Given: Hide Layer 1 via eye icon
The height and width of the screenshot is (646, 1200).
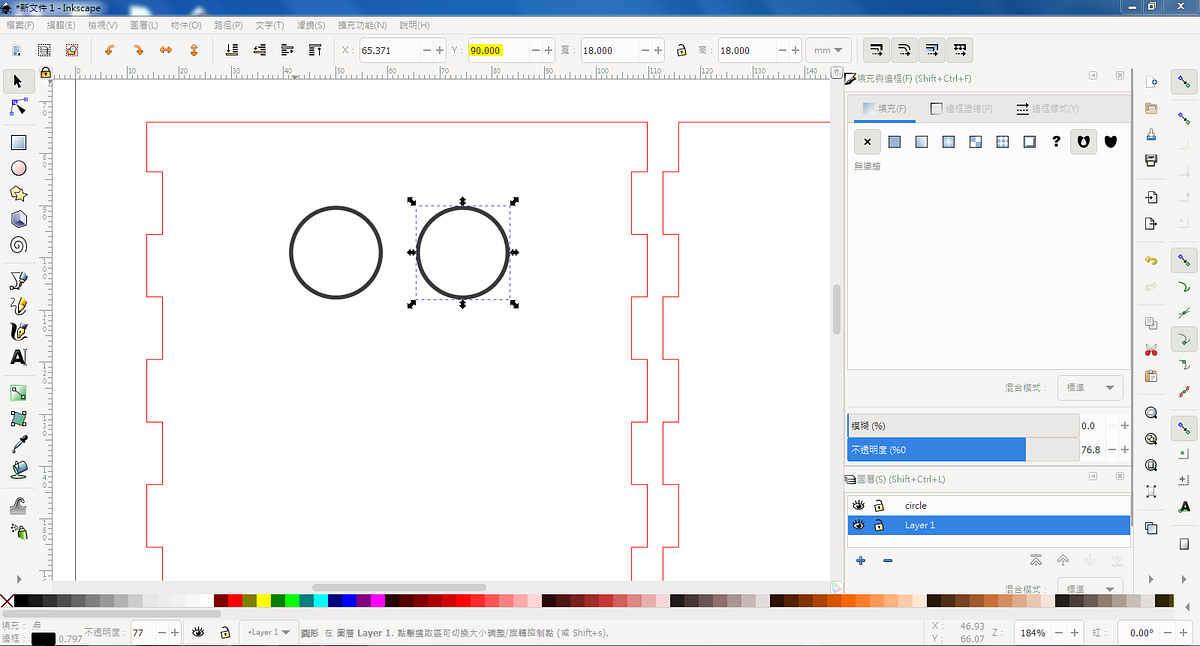Looking at the screenshot, I should 858,526.
